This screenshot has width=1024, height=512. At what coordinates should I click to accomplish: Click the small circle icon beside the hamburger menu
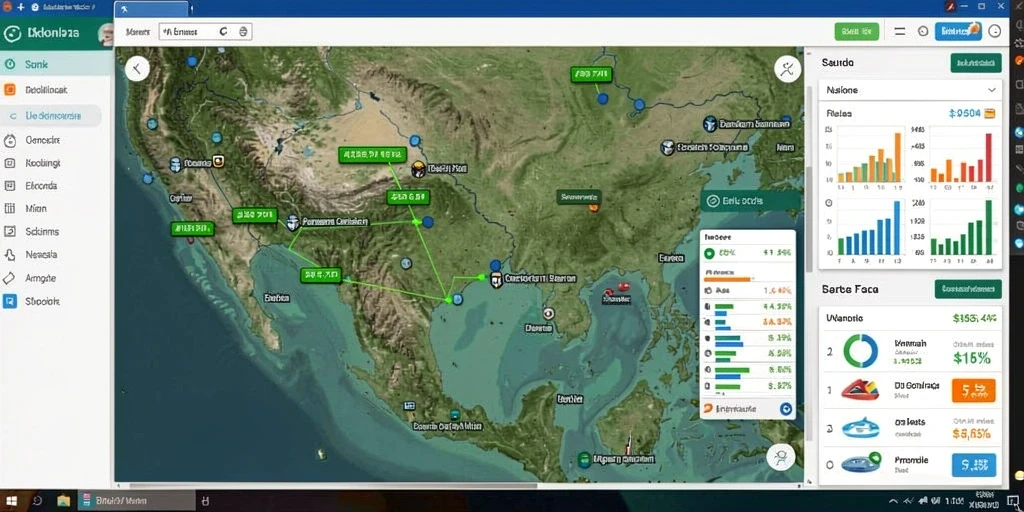(x=923, y=31)
